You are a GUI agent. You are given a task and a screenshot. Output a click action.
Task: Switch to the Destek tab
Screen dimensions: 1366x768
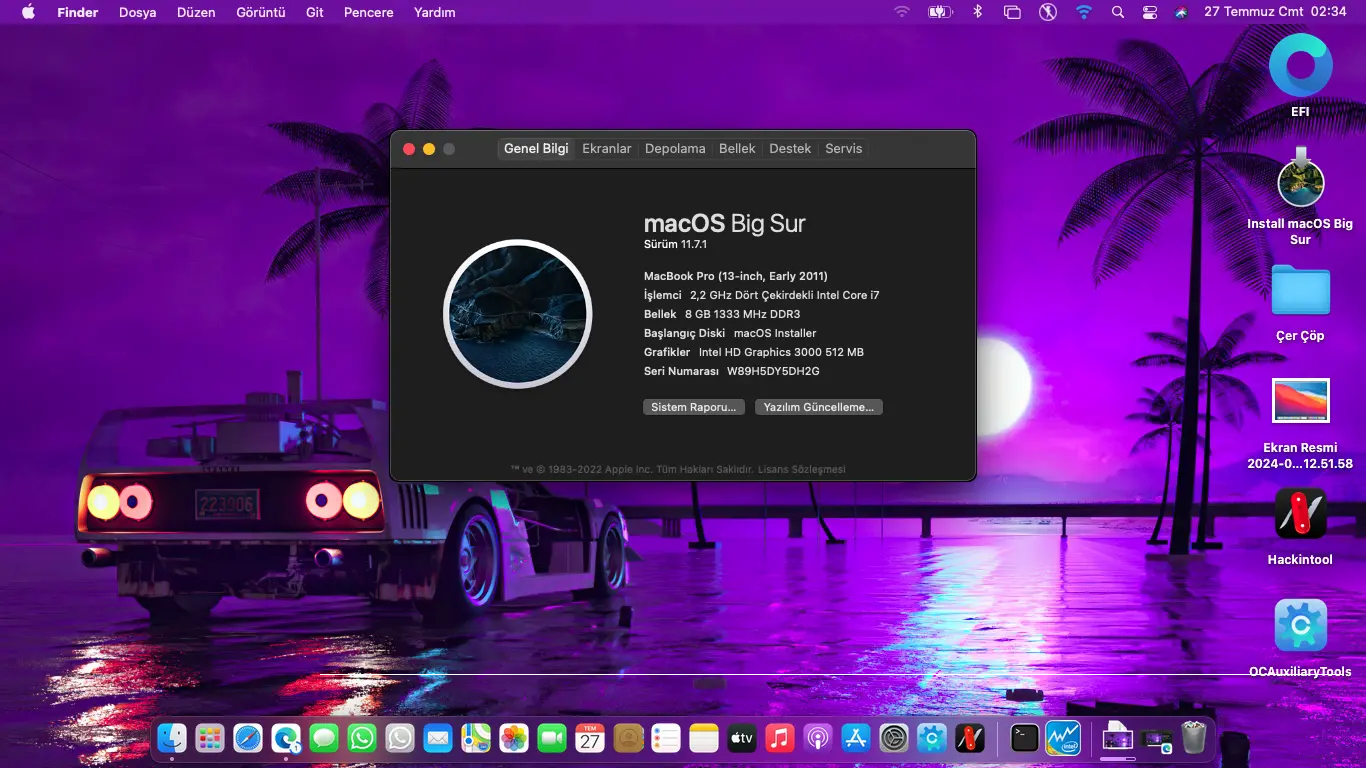pos(790,148)
